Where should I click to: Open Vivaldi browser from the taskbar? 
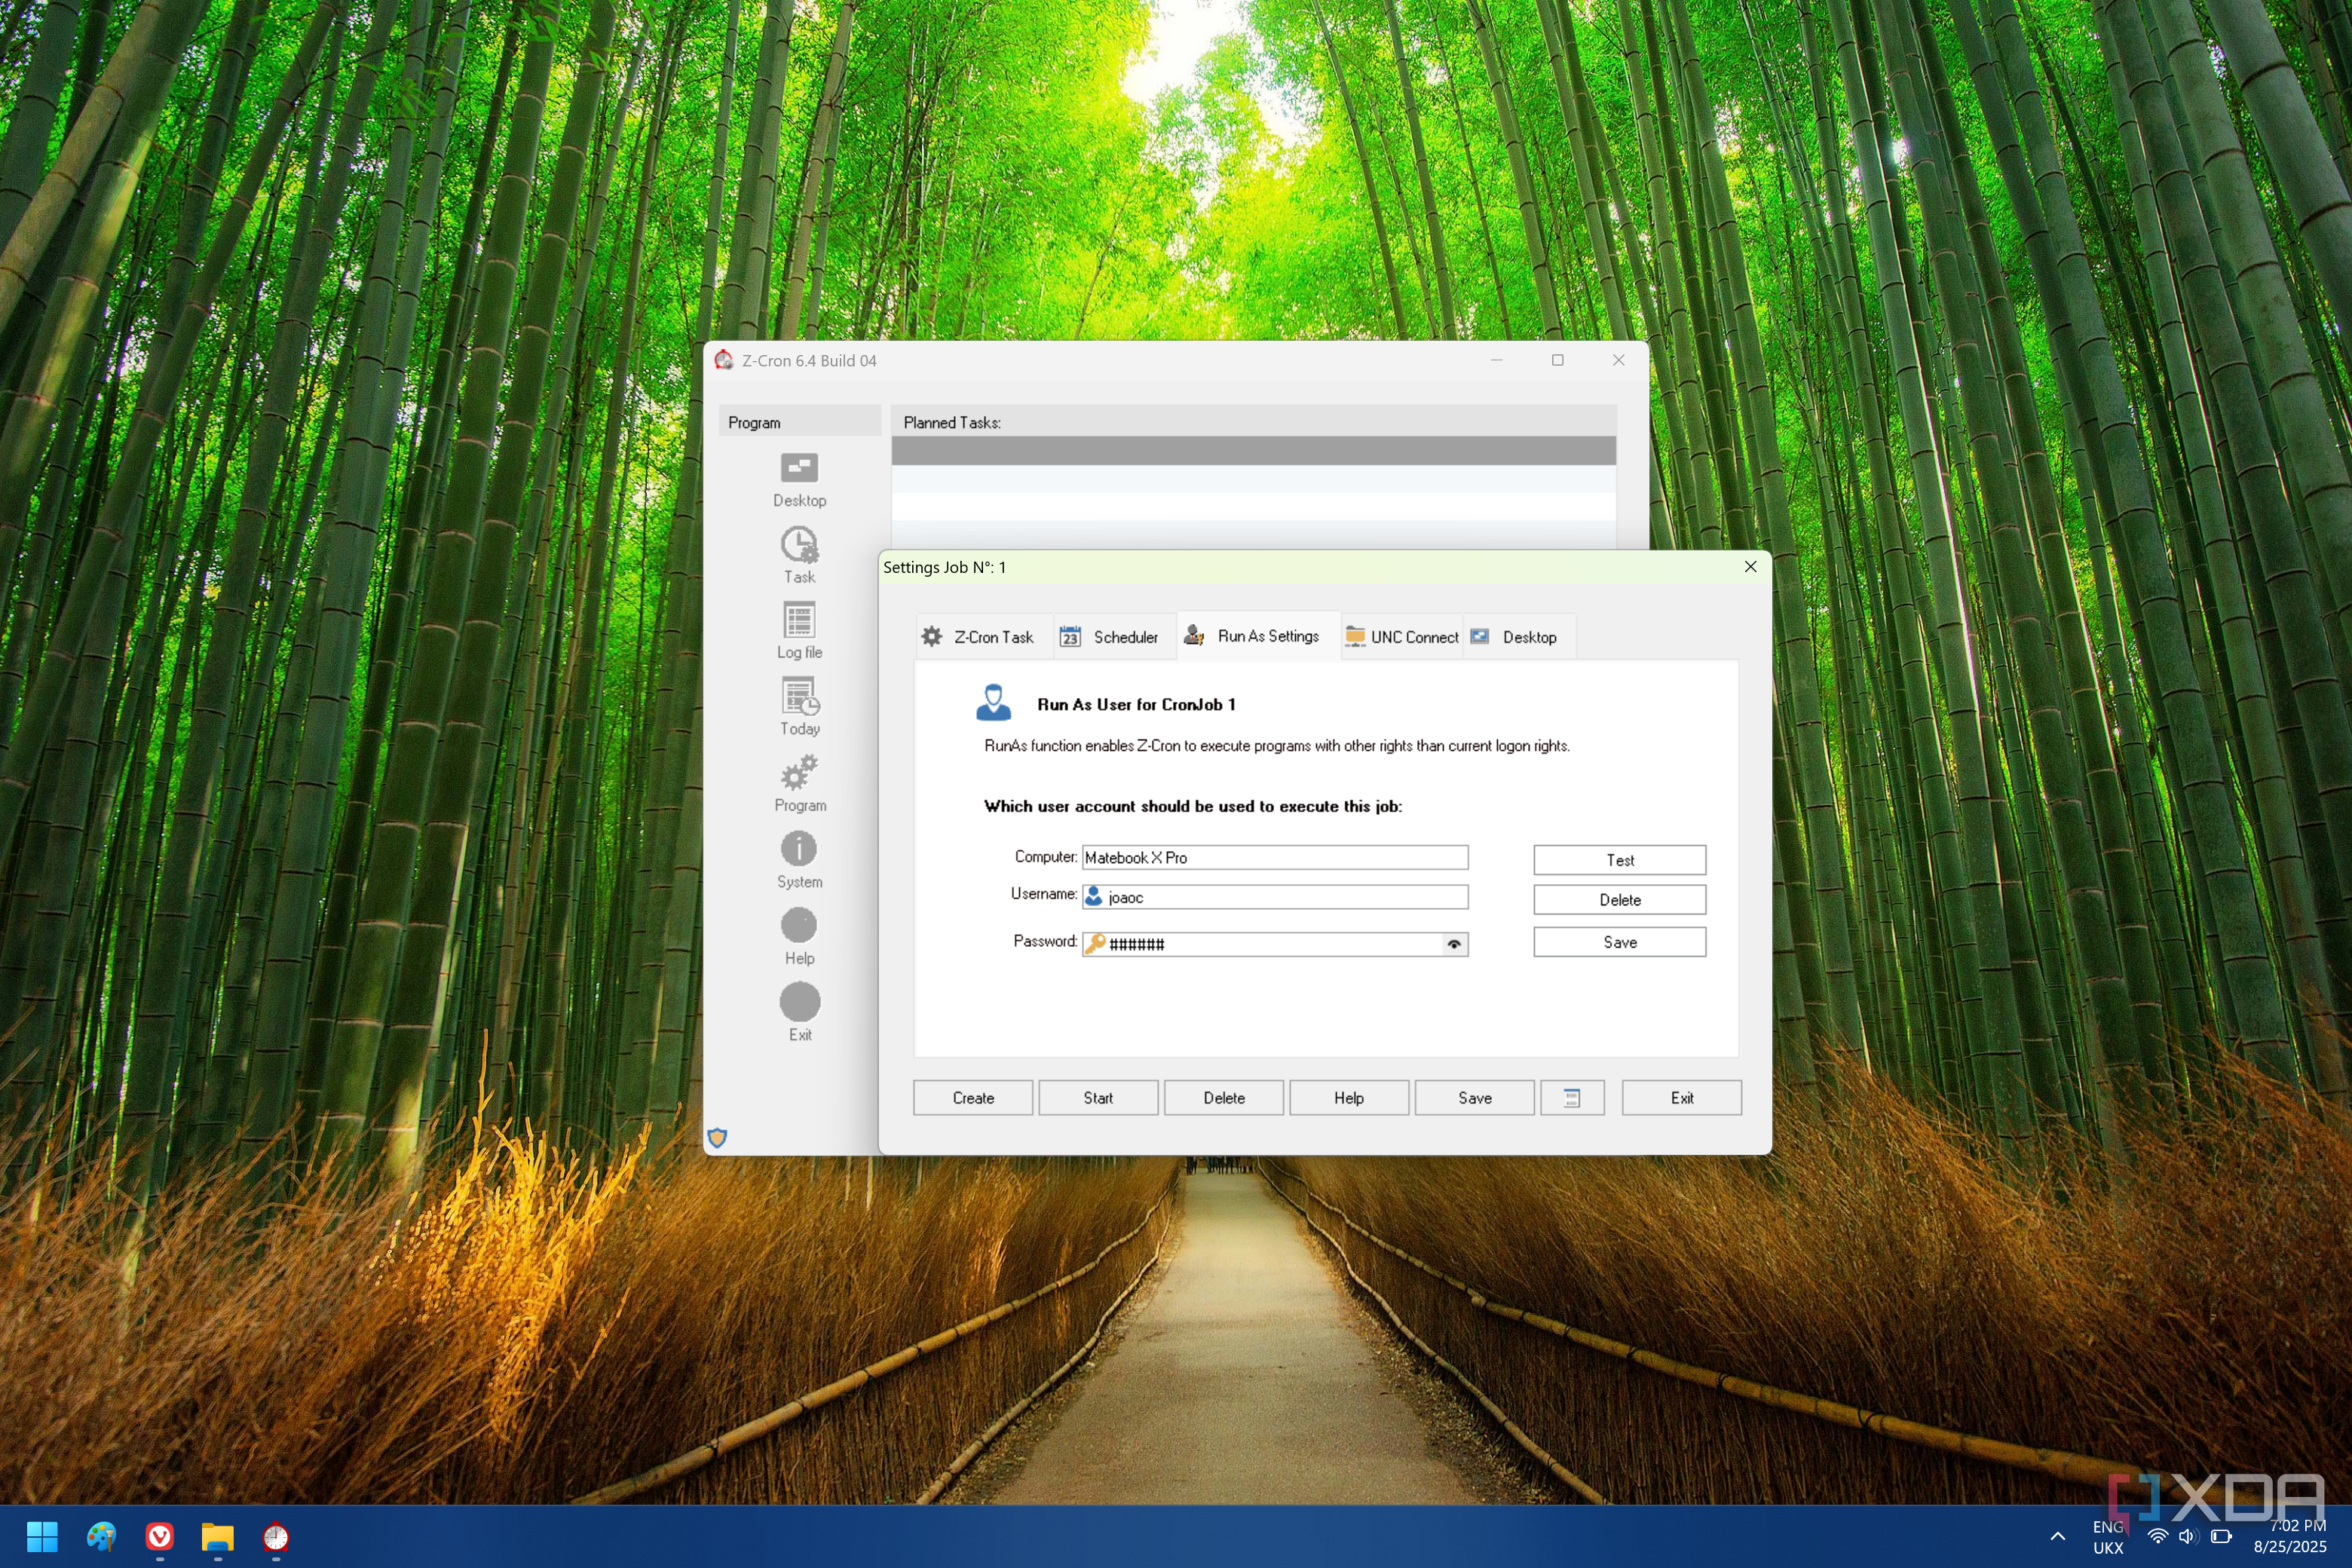click(x=159, y=1537)
